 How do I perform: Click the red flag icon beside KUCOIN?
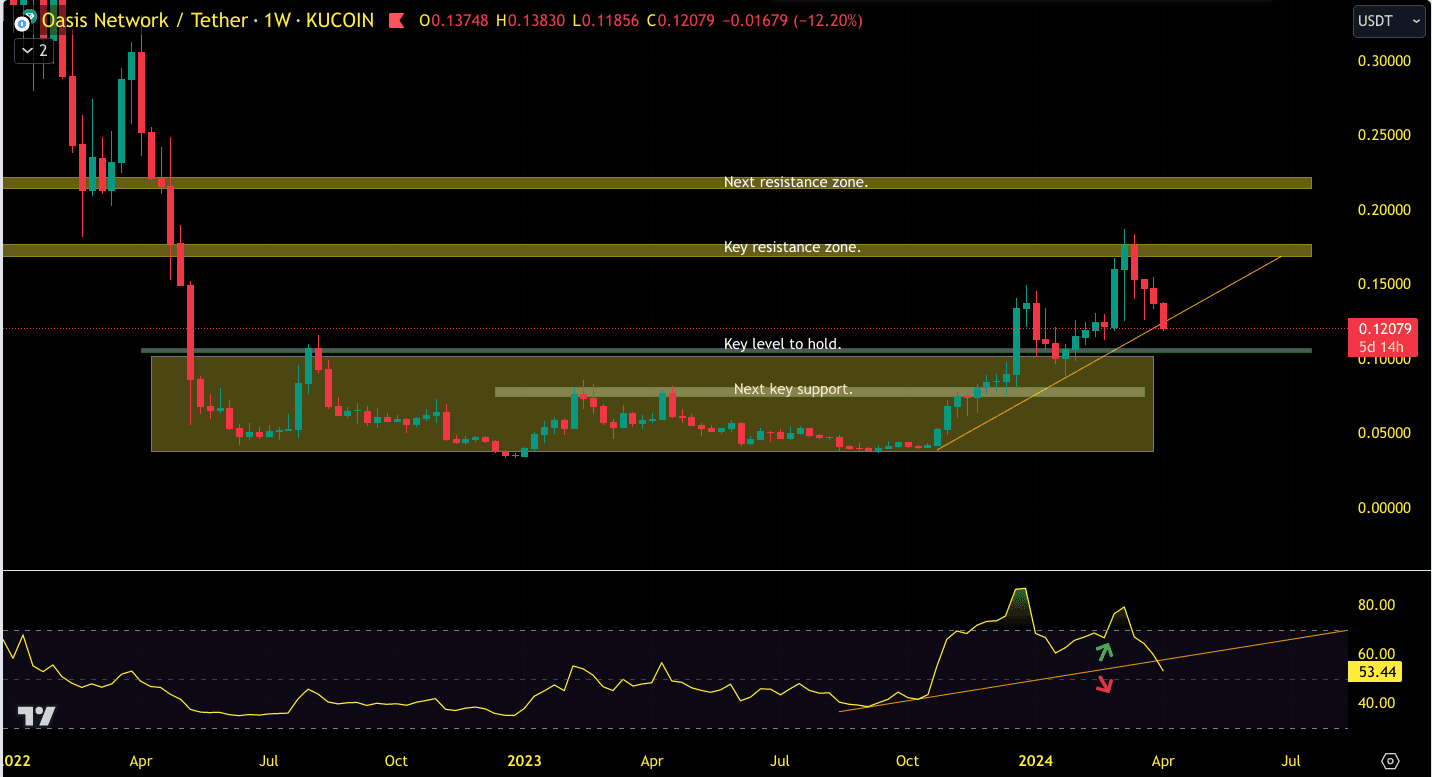point(398,20)
